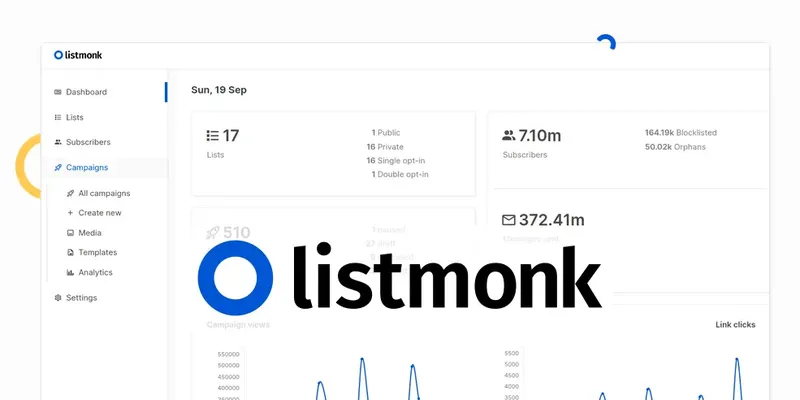Open the Subscribers menu item
The width and height of the screenshot is (800, 400).
coord(88,142)
